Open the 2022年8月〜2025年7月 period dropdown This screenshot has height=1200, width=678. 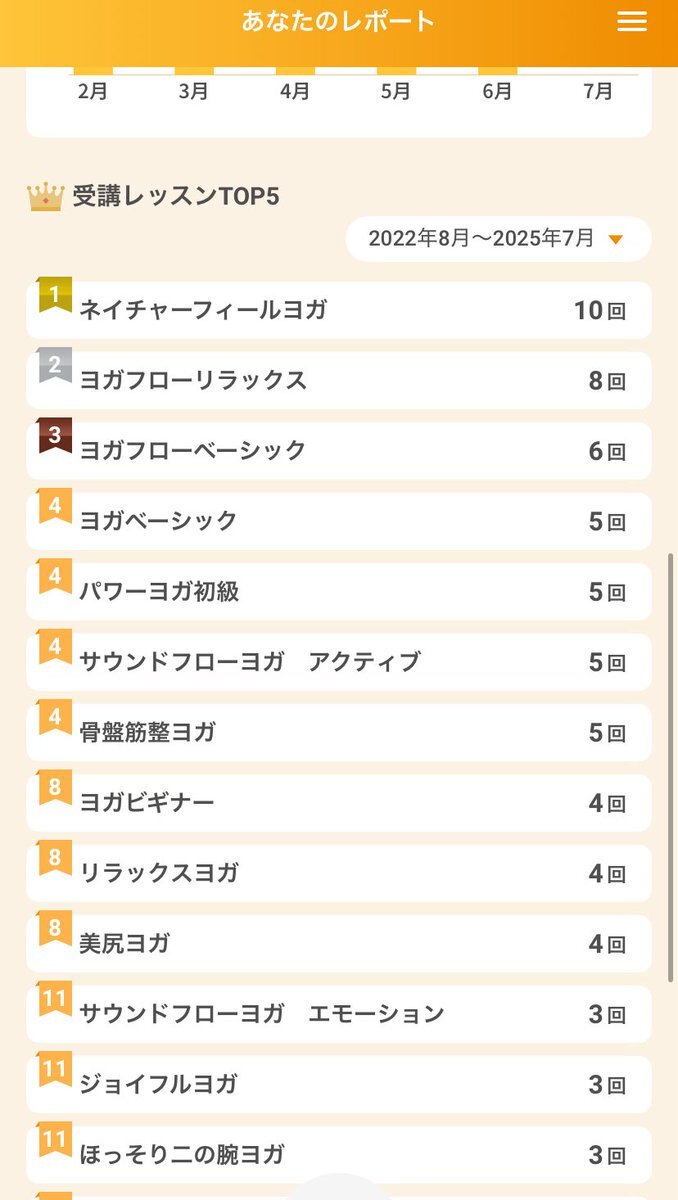pyautogui.click(x=498, y=239)
